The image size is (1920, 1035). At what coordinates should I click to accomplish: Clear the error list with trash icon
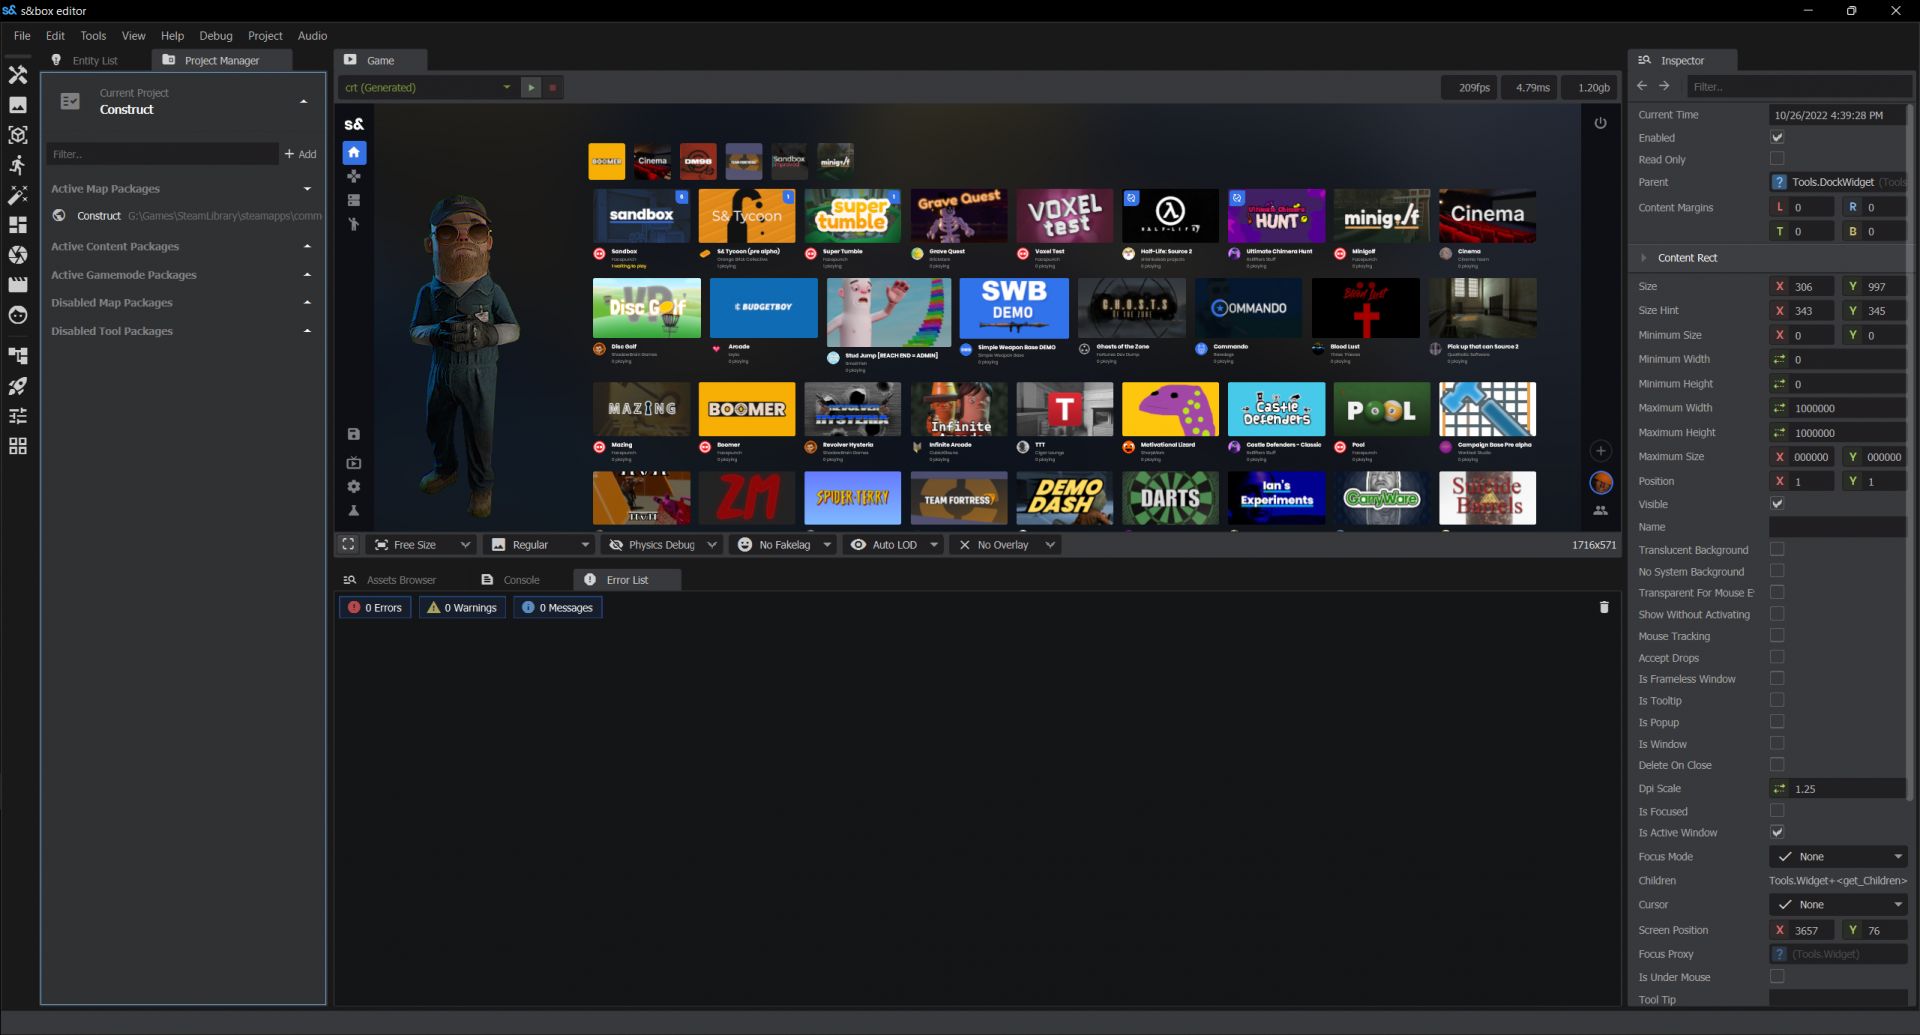click(x=1604, y=607)
